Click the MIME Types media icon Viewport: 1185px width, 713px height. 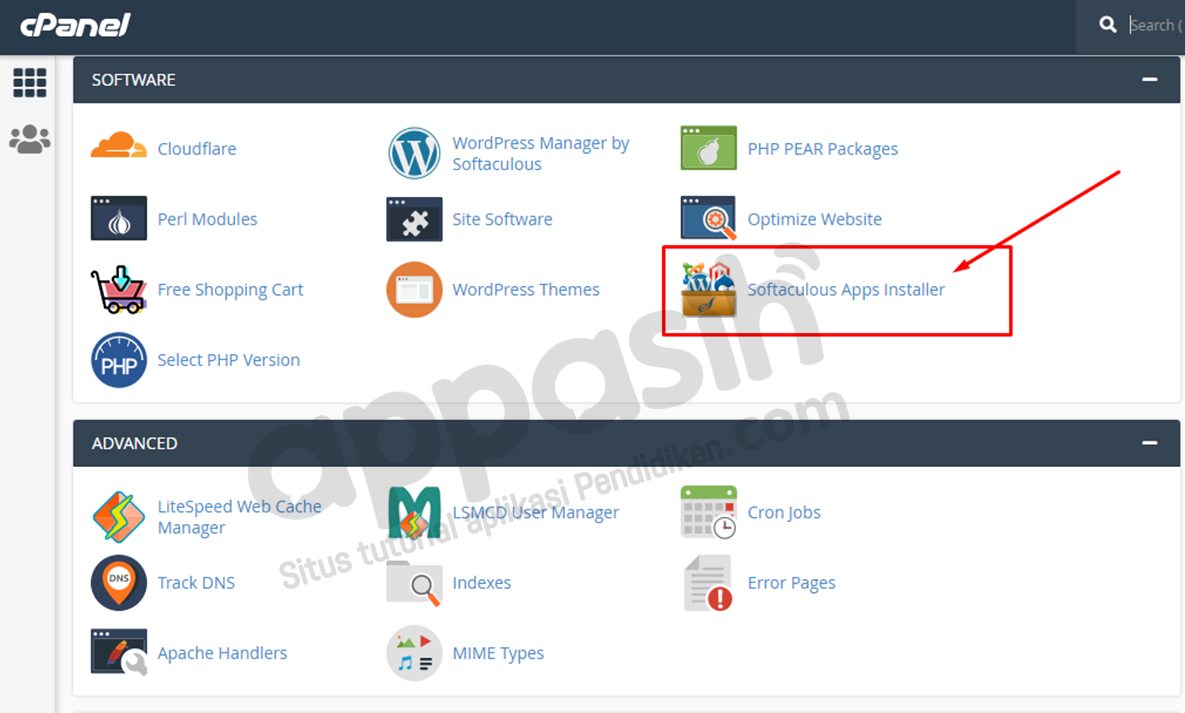coord(414,653)
